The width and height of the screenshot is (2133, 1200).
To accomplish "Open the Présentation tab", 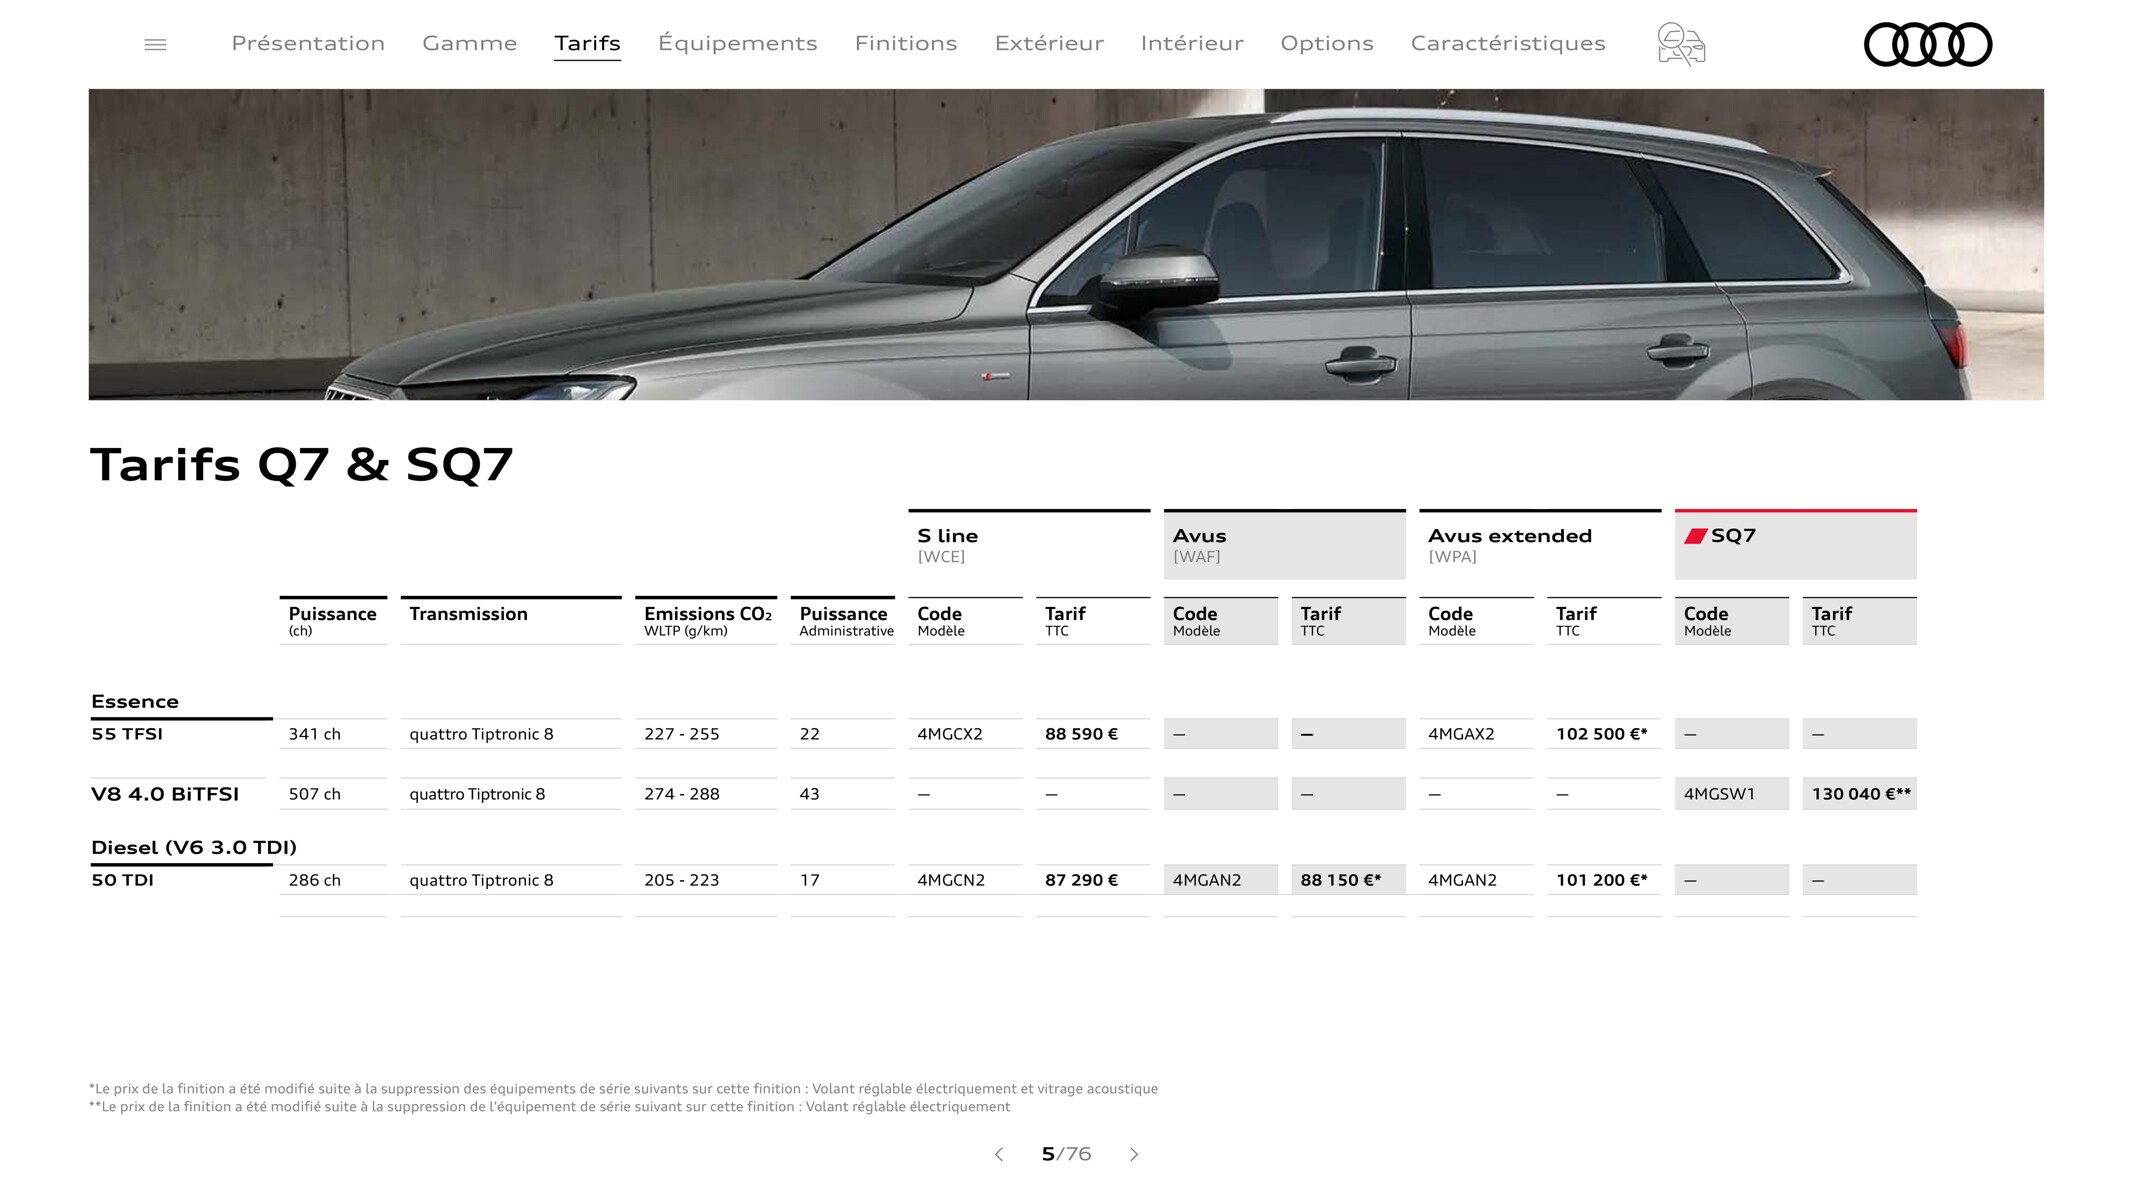I will point(308,43).
